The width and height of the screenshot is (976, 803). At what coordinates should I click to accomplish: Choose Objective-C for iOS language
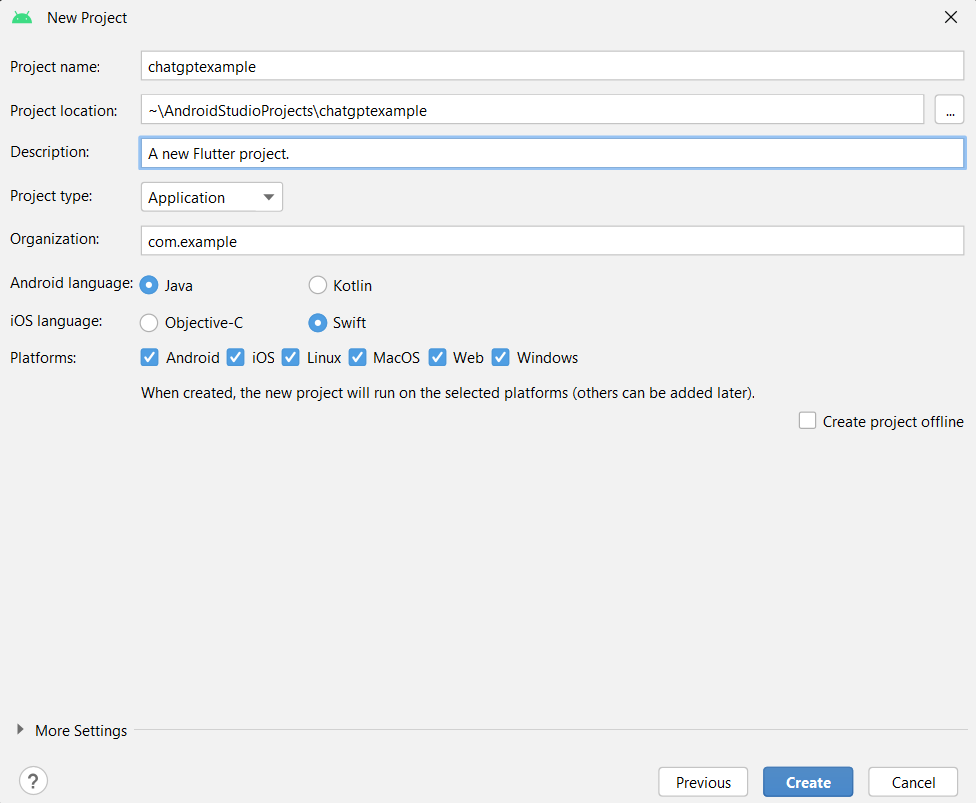pos(149,322)
